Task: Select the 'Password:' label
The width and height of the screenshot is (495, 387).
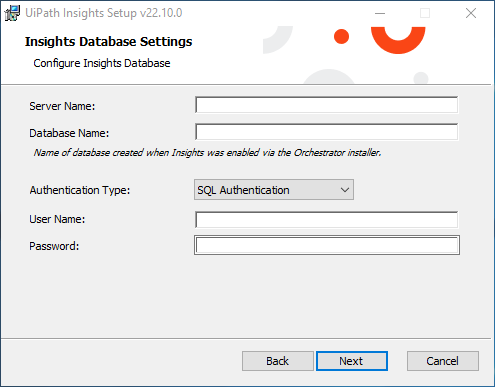Action: click(x=54, y=246)
